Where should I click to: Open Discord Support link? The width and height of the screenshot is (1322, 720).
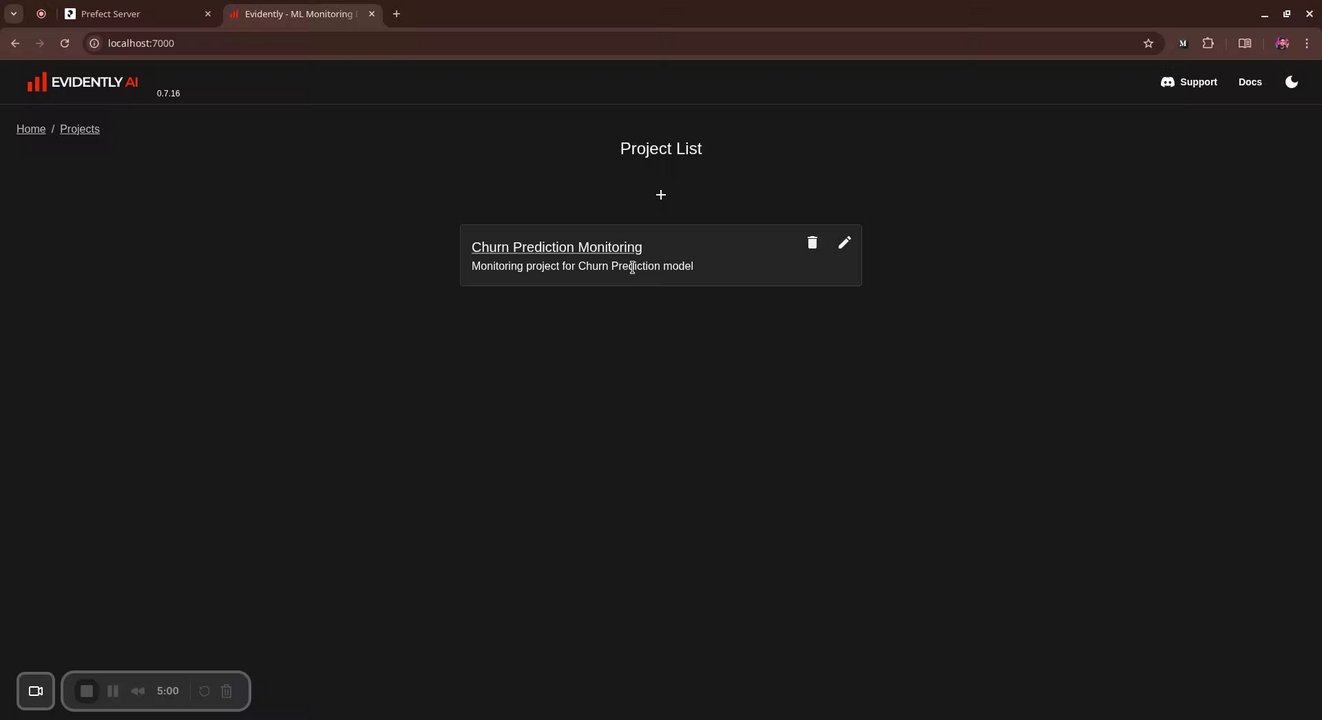pyautogui.click(x=1189, y=82)
